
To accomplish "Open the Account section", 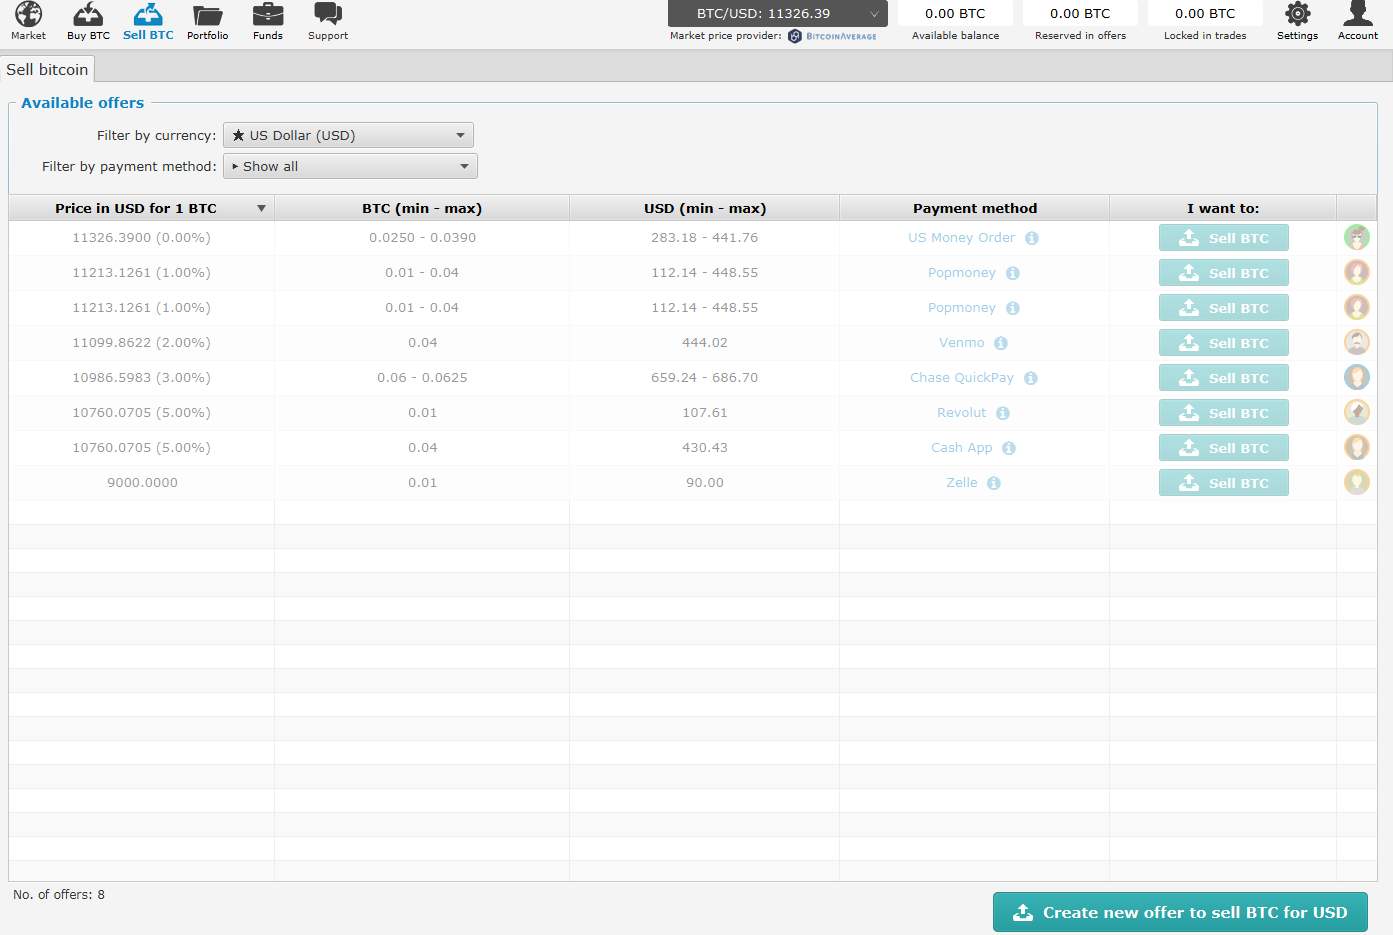I will [x=1357, y=21].
